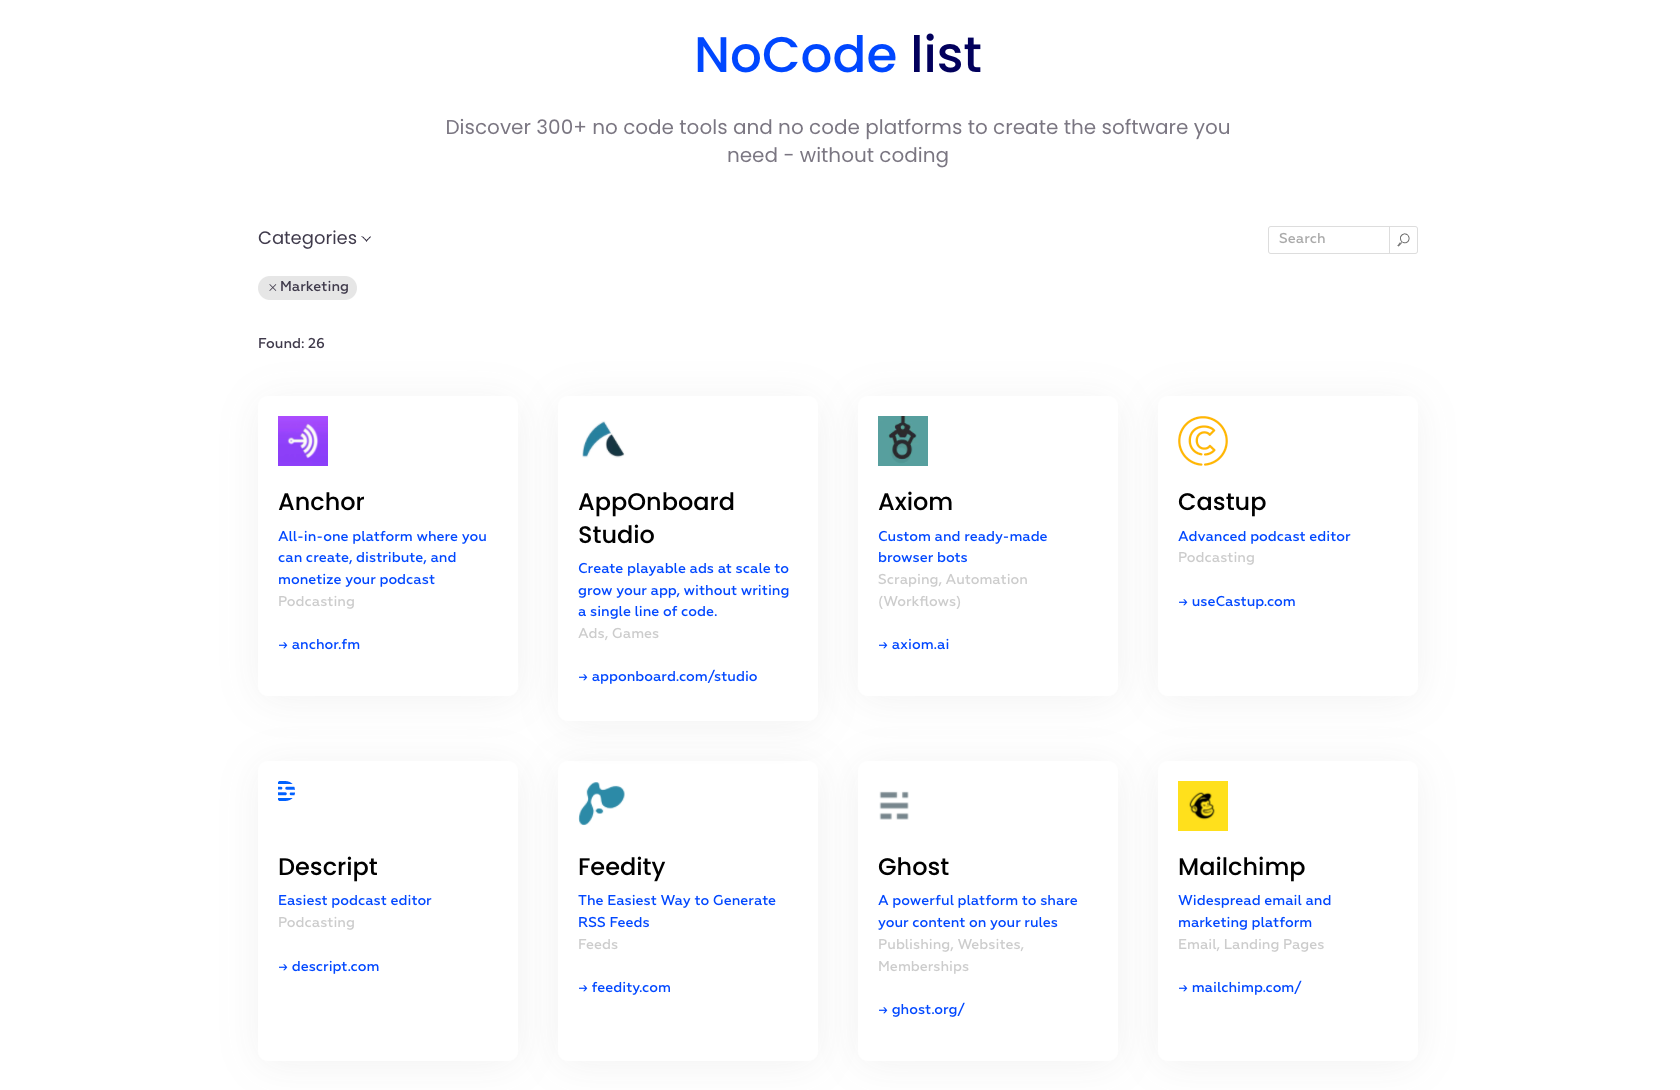1680x1090 pixels.
Task: Open the apponboard.com/studio link
Action: (x=668, y=677)
